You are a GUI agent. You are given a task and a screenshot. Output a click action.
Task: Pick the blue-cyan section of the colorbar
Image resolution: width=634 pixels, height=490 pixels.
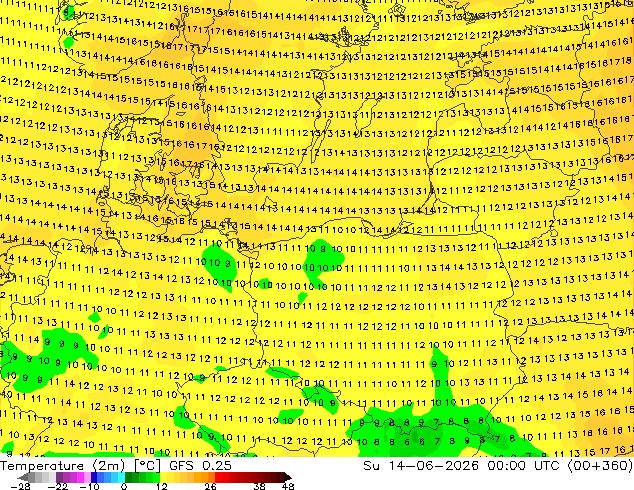[108, 477]
